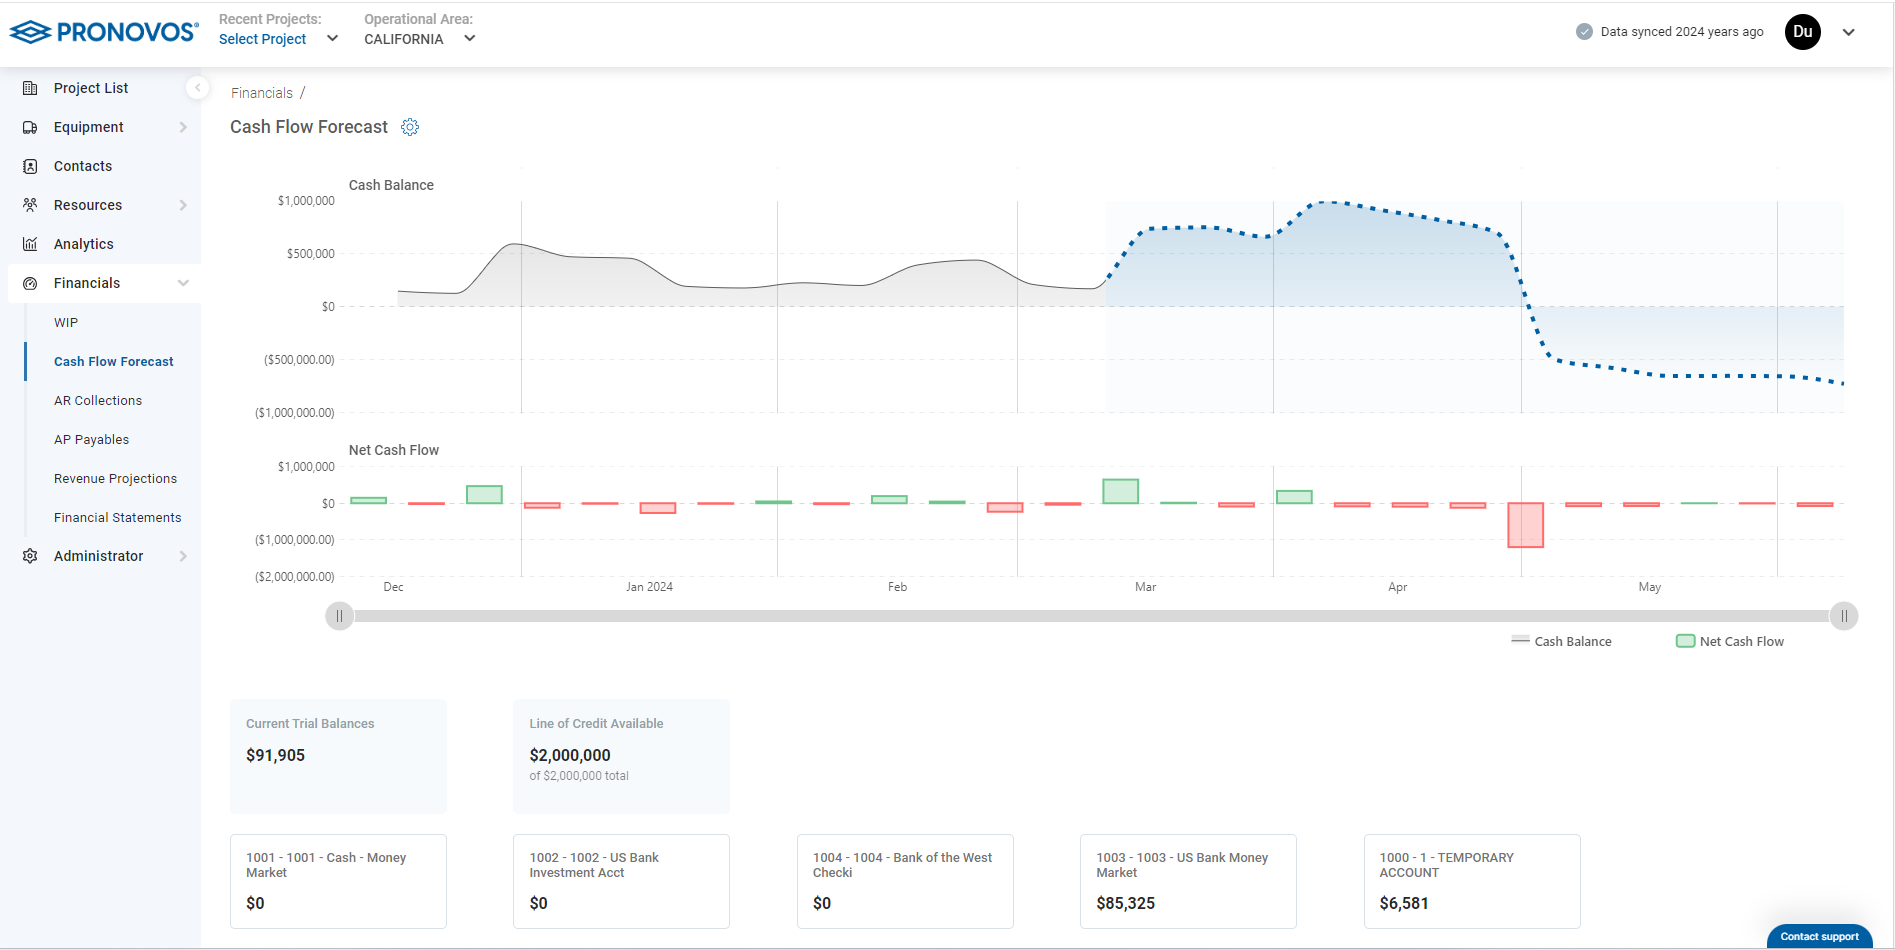The height and width of the screenshot is (950, 1895).
Task: Click the Analytics chart icon
Action: tap(30, 244)
